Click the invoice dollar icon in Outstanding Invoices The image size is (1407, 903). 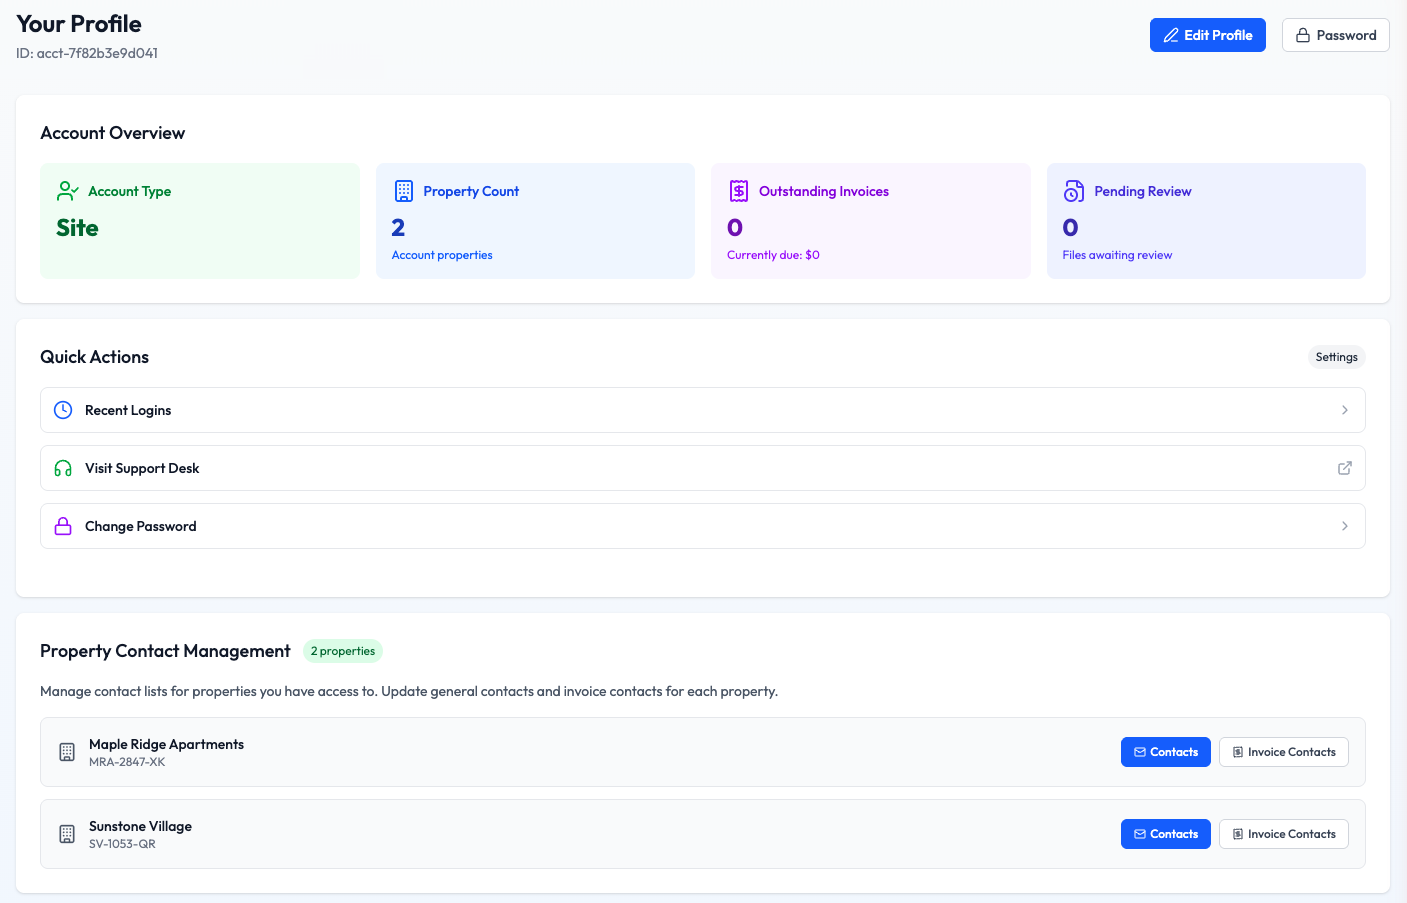tap(739, 191)
